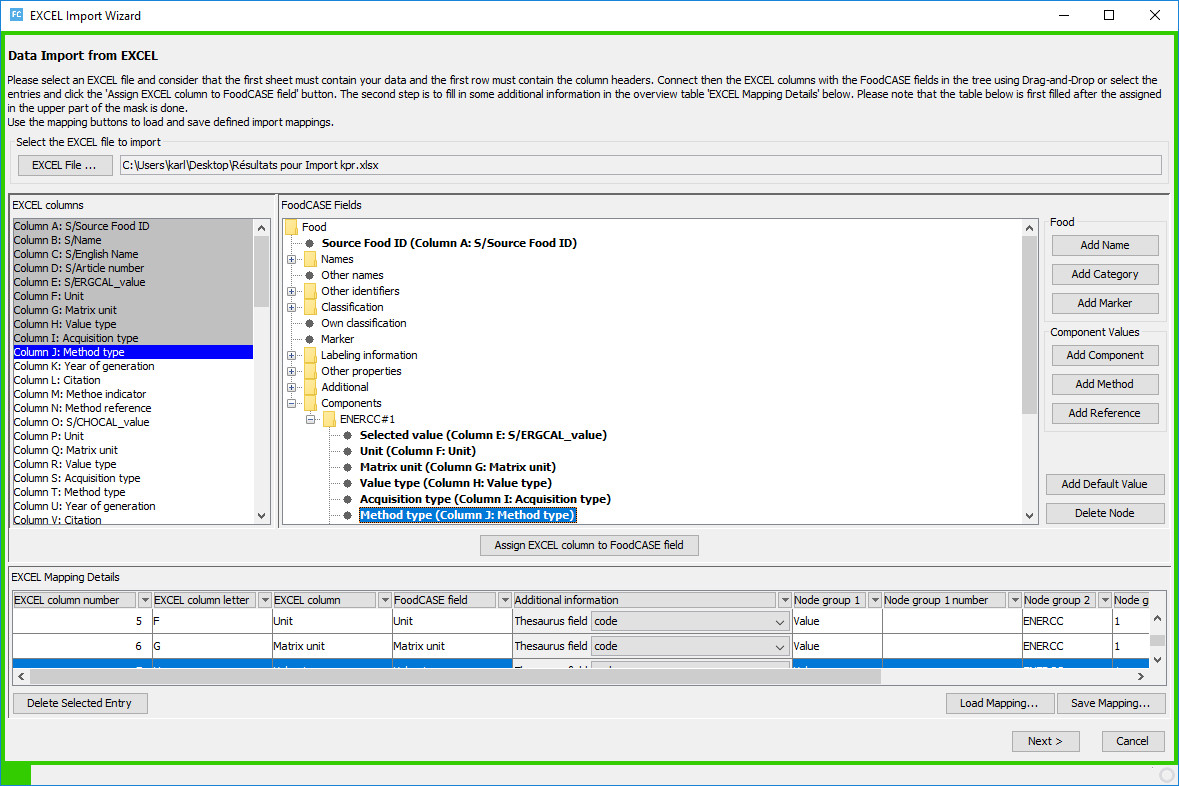Click the Add Component button

coord(1105,356)
